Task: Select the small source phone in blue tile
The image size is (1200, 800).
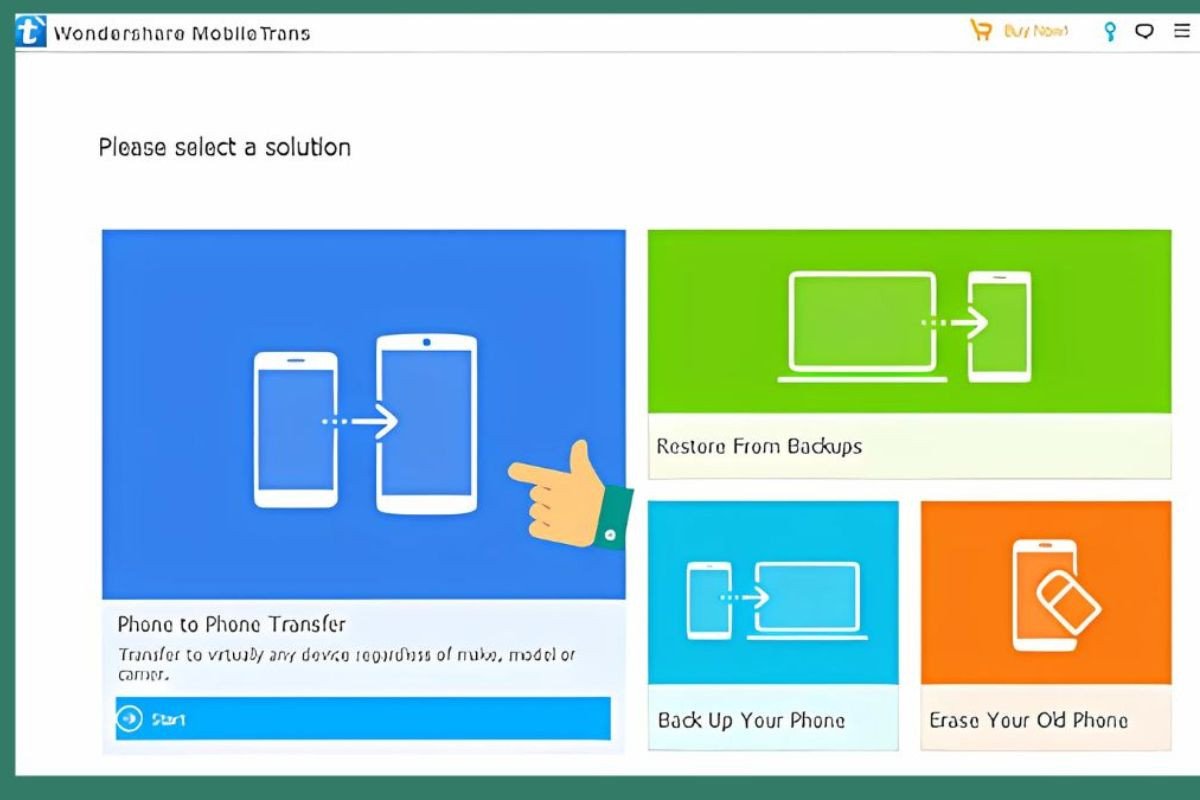Action: (x=295, y=429)
